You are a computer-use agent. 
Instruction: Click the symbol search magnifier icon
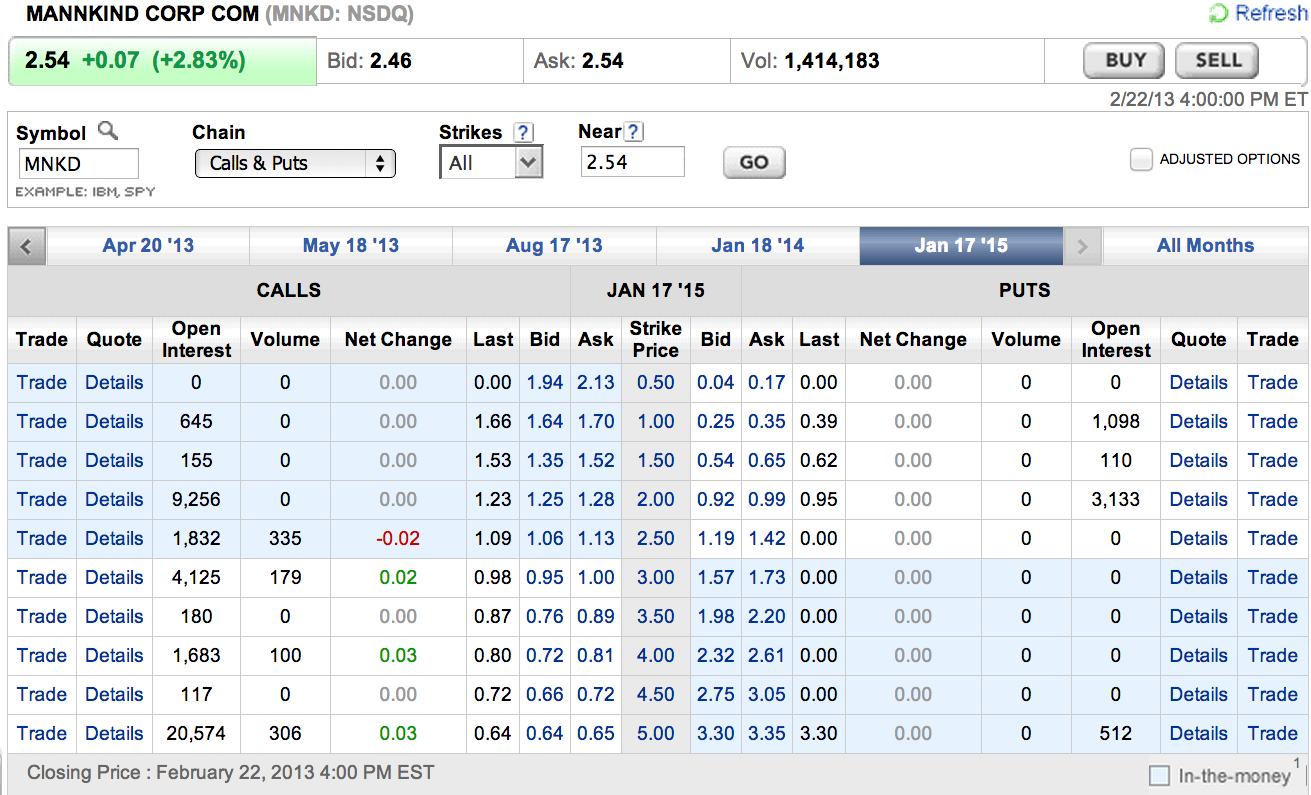[108, 131]
